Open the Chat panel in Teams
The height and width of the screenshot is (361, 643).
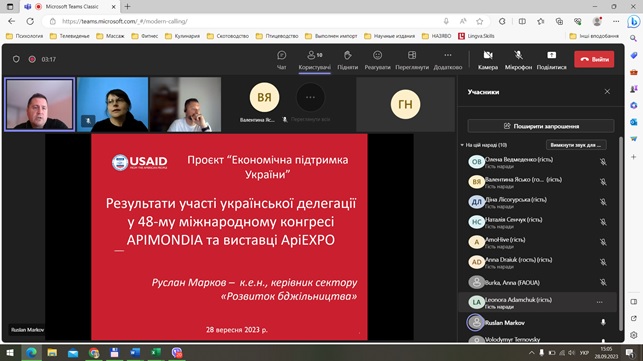[x=281, y=60]
